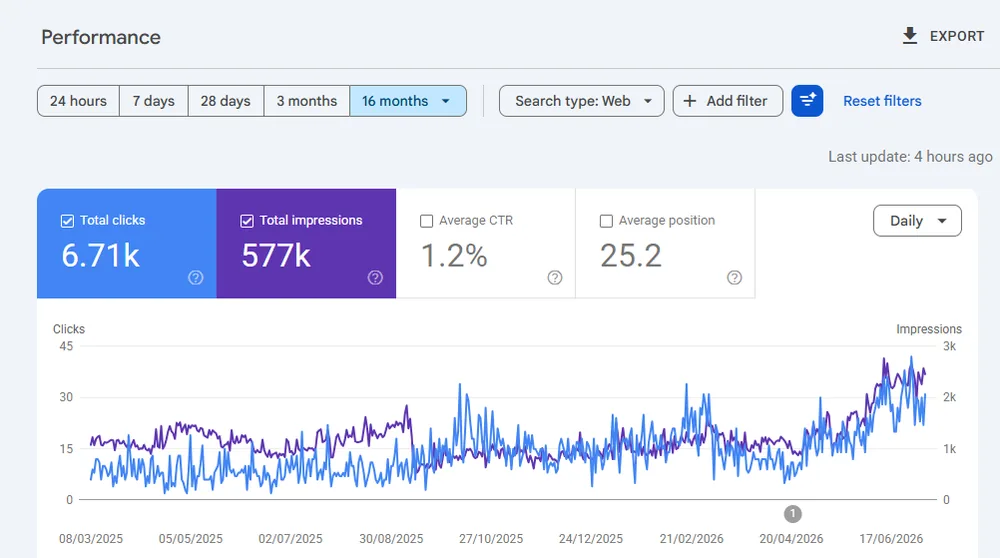
Task: Open the 16 months date range dropdown arrow
Action: (x=446, y=101)
